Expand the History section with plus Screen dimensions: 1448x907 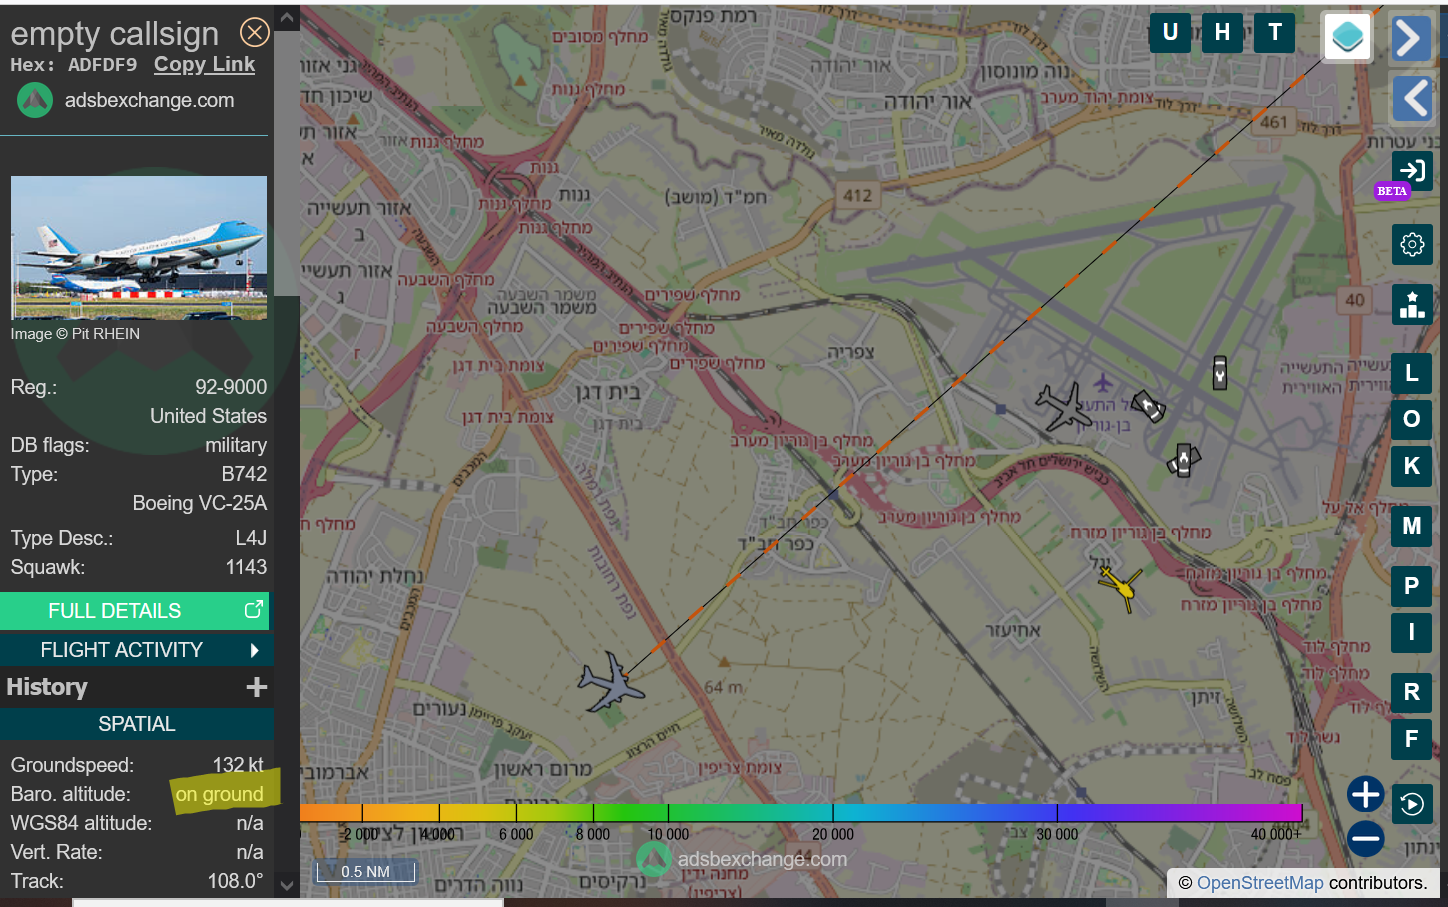pos(257,687)
